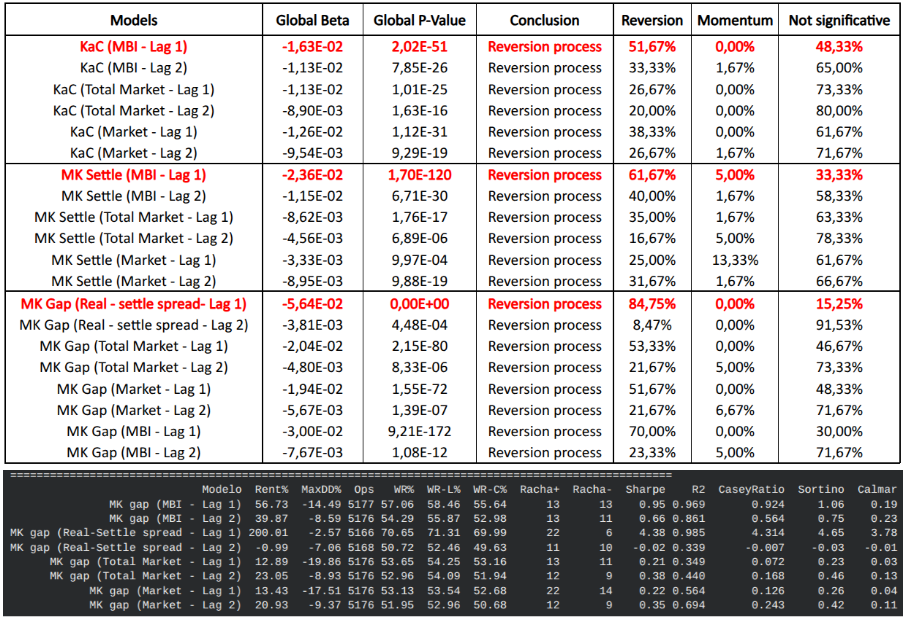This screenshot has width=905, height=617.
Task: Select 'MK Settle (Total Market - Lag 2)' cell
Action: [x=134, y=238]
